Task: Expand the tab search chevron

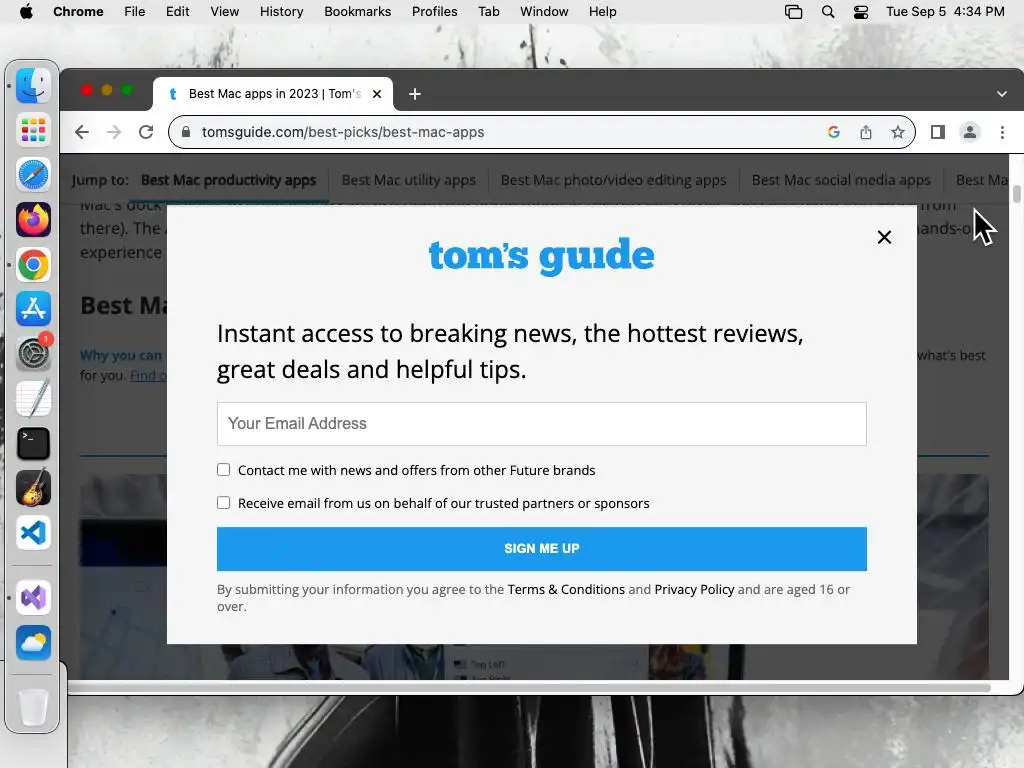Action: [x=1001, y=94]
